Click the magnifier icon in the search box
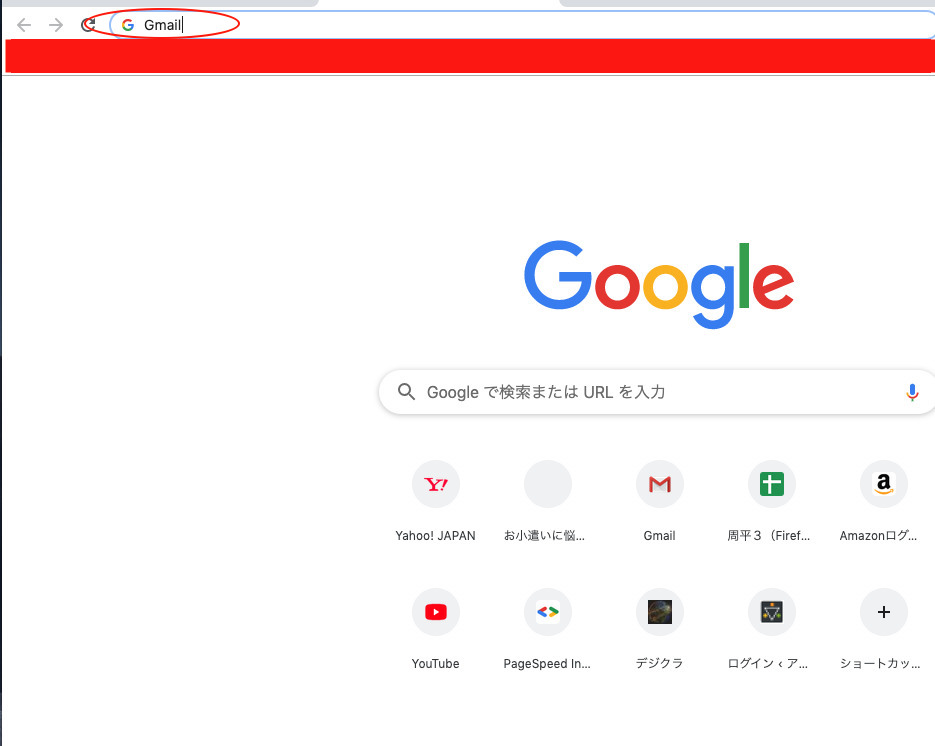This screenshot has width=935, height=746. (x=407, y=392)
